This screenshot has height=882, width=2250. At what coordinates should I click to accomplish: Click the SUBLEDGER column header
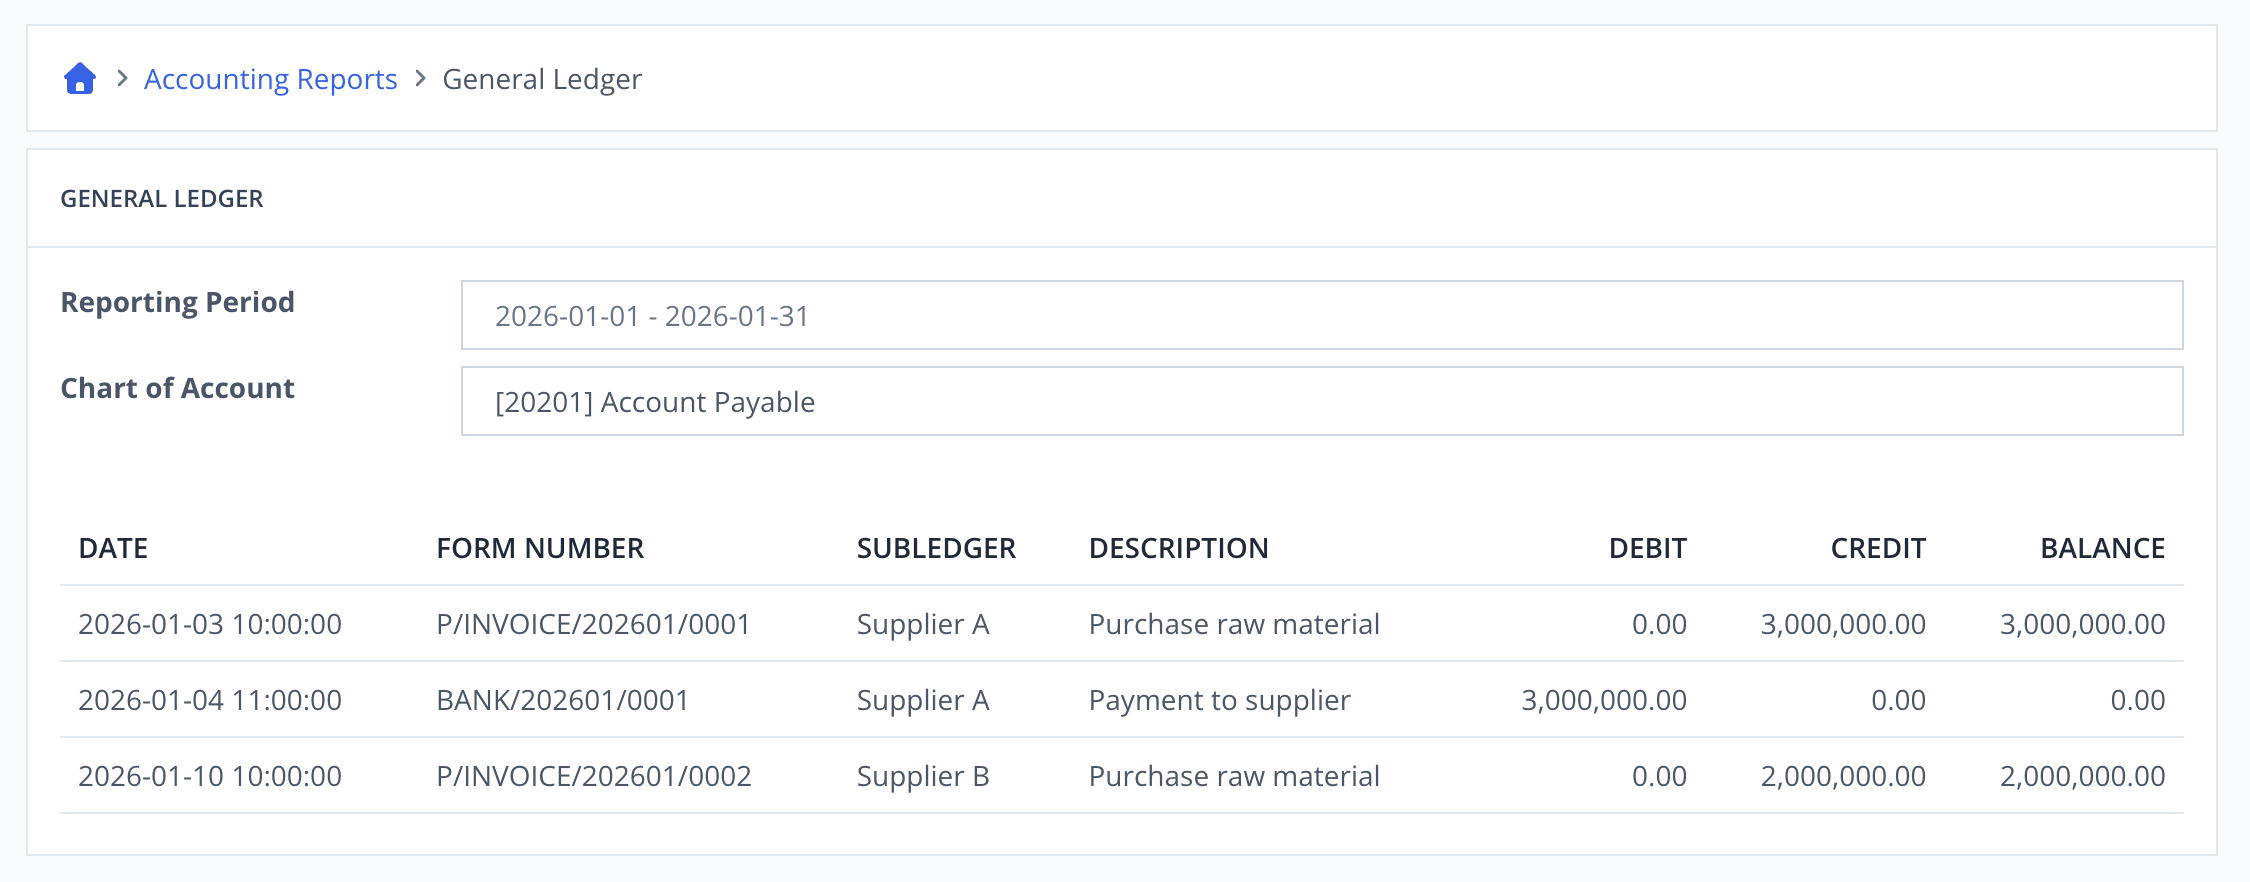click(x=936, y=548)
